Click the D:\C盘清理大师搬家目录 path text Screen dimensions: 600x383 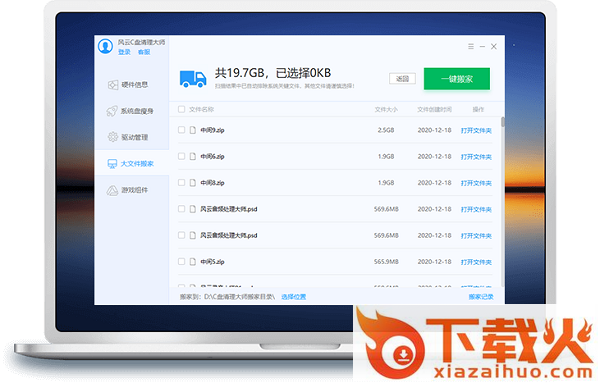coord(240,297)
